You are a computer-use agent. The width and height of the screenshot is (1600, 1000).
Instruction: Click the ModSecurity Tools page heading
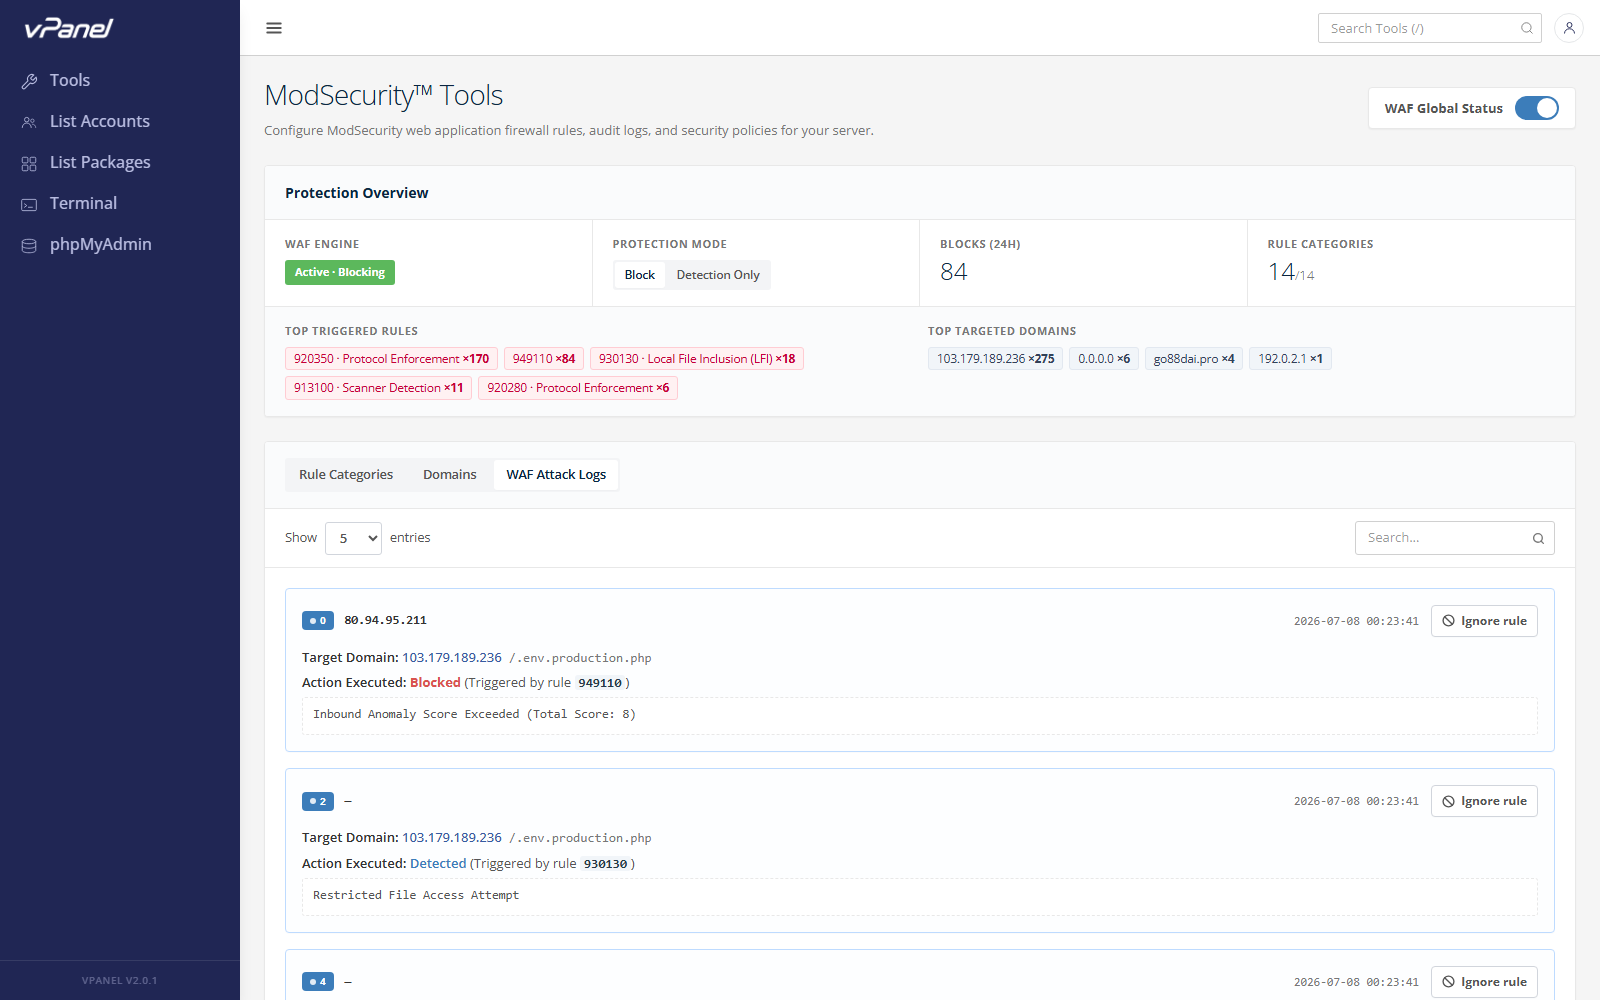coord(383,95)
